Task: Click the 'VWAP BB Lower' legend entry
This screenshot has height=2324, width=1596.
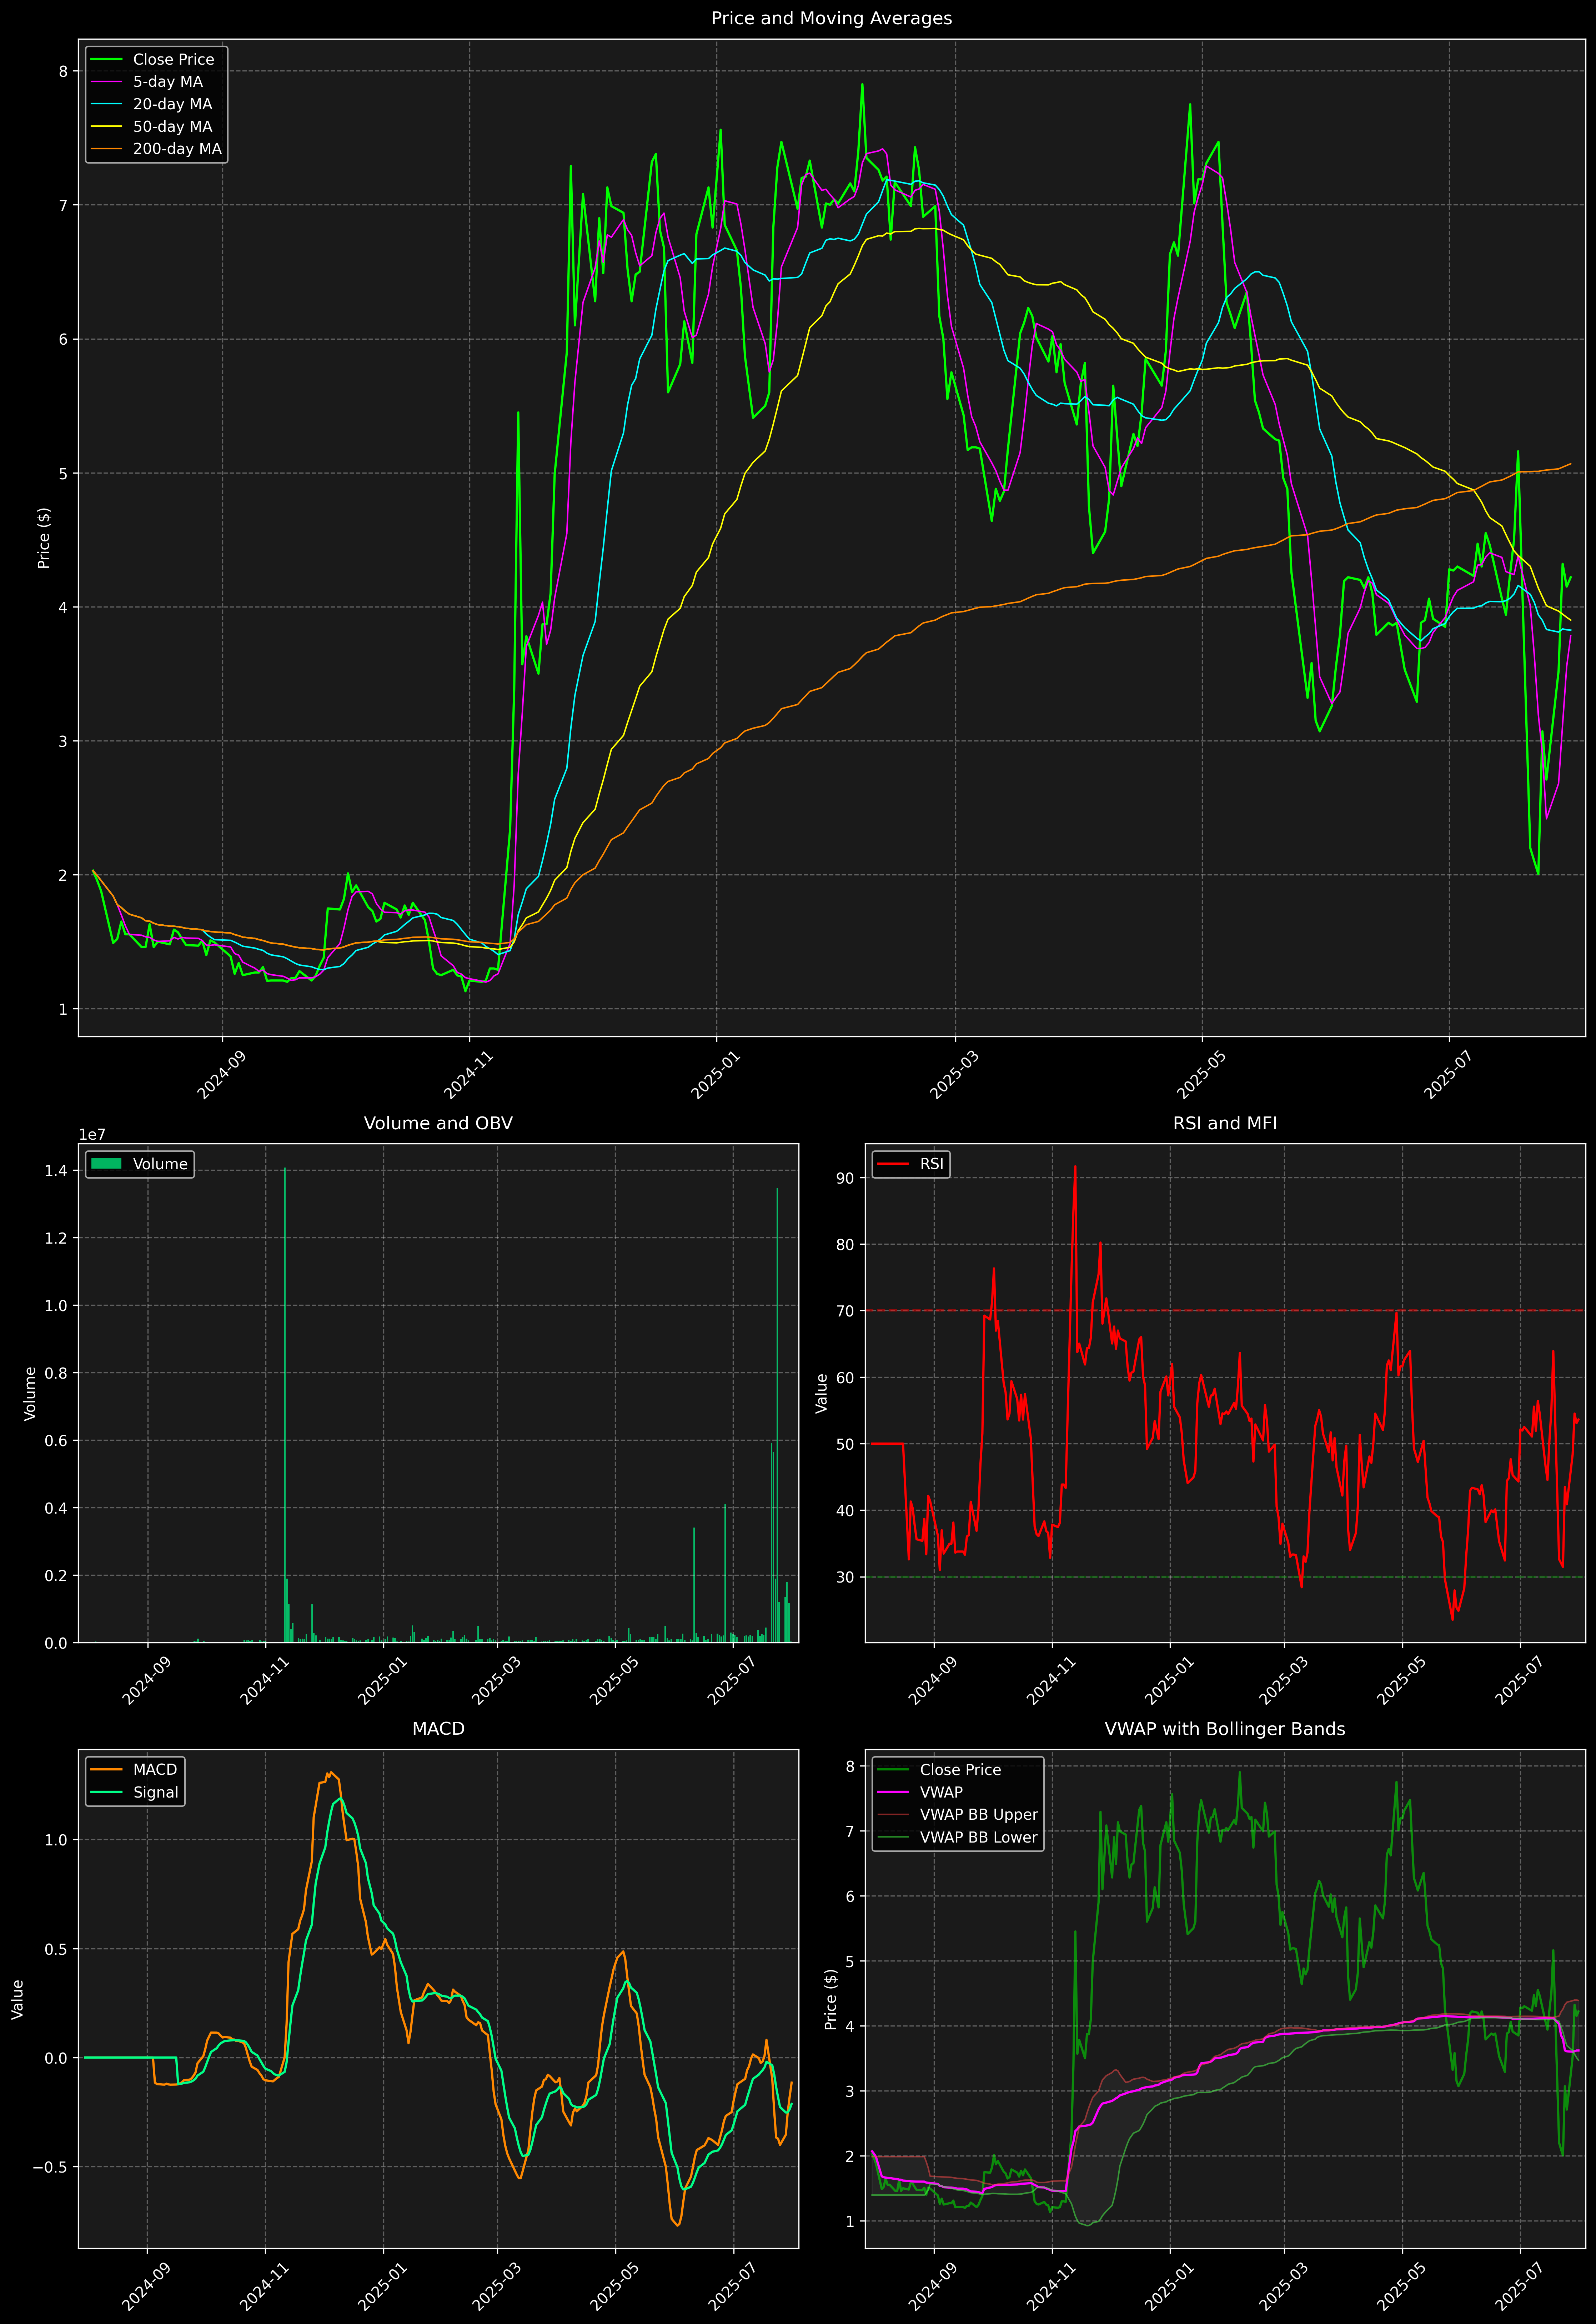Action: [958, 1837]
